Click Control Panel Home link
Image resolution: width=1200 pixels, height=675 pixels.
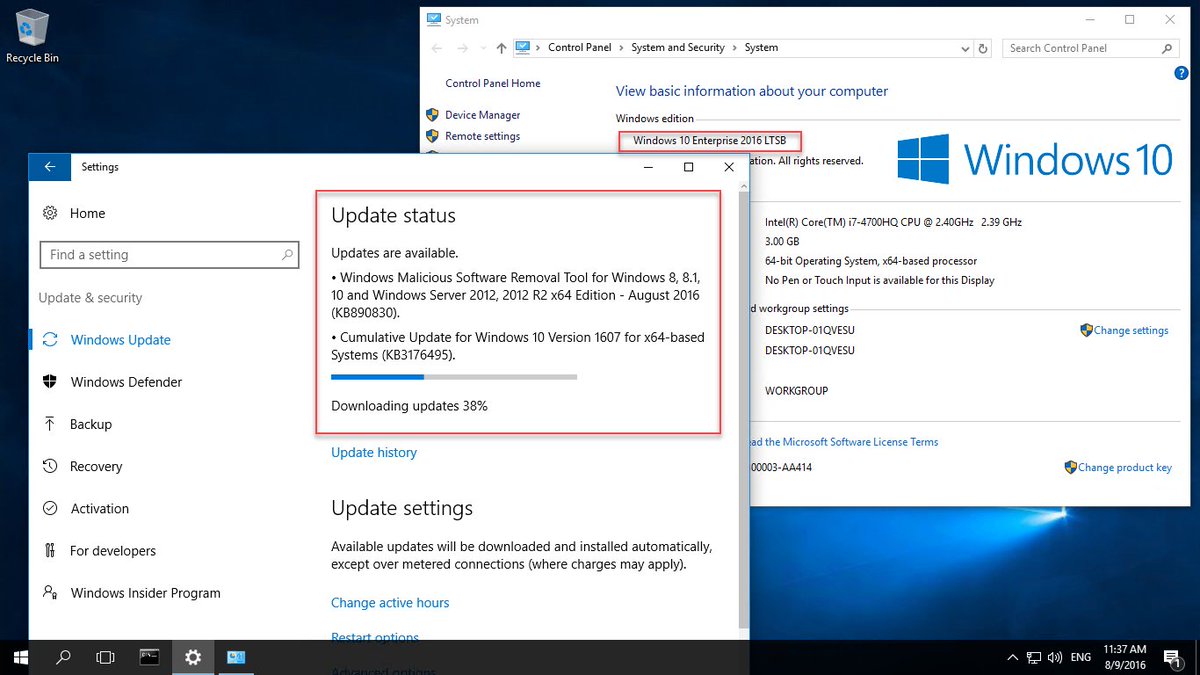click(493, 84)
